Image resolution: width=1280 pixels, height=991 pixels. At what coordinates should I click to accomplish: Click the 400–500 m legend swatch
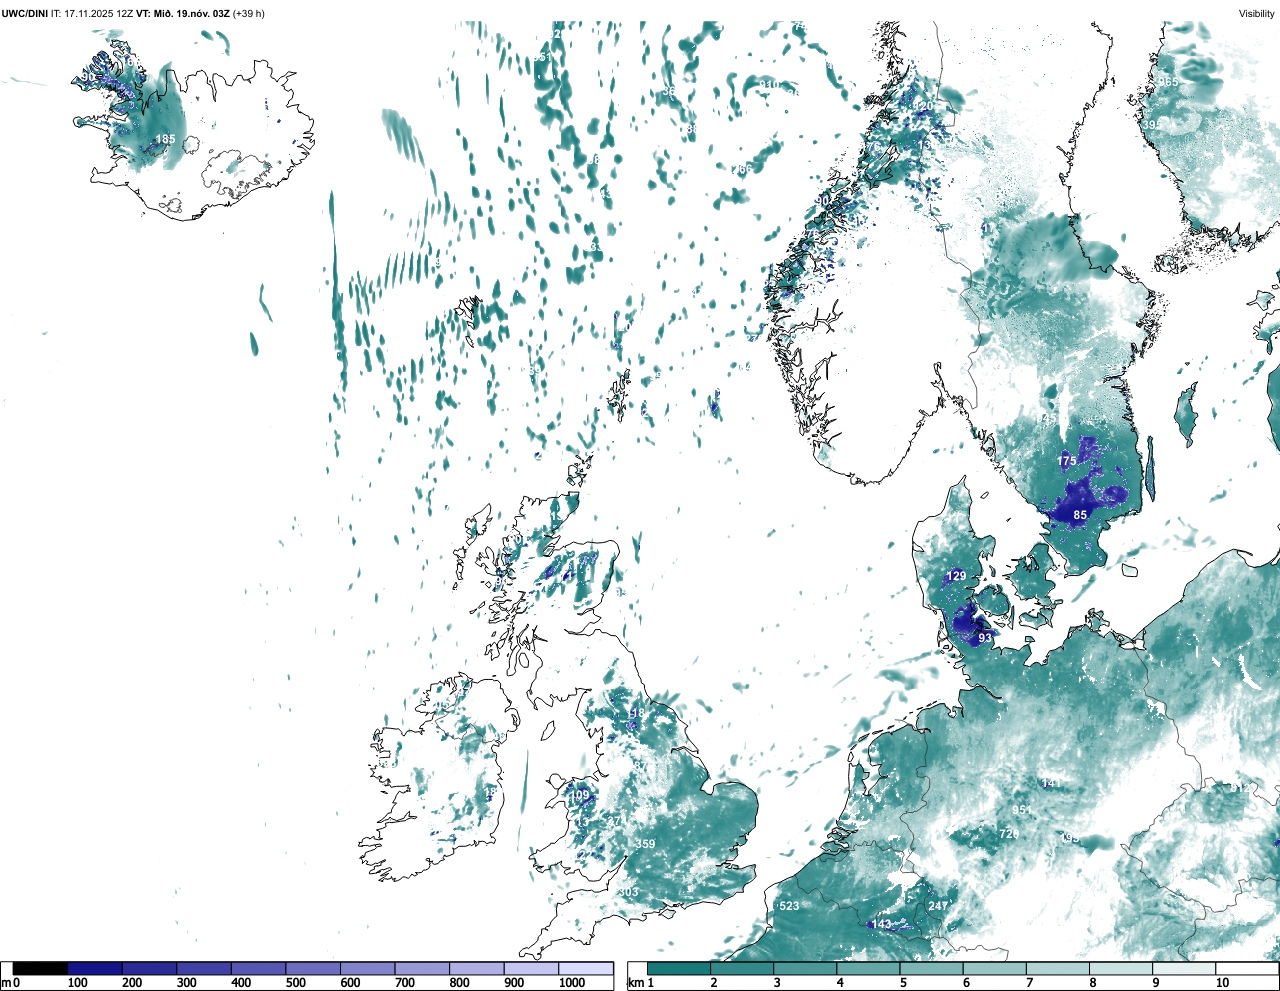(x=259, y=969)
